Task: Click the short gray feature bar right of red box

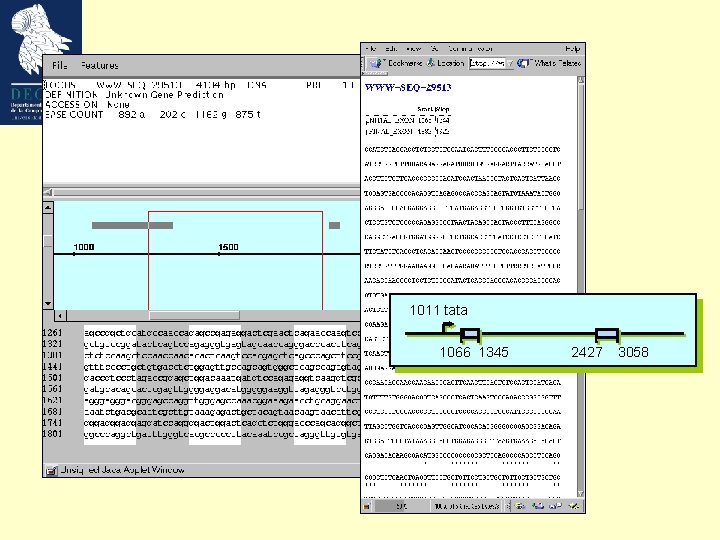Action: pos(334,225)
